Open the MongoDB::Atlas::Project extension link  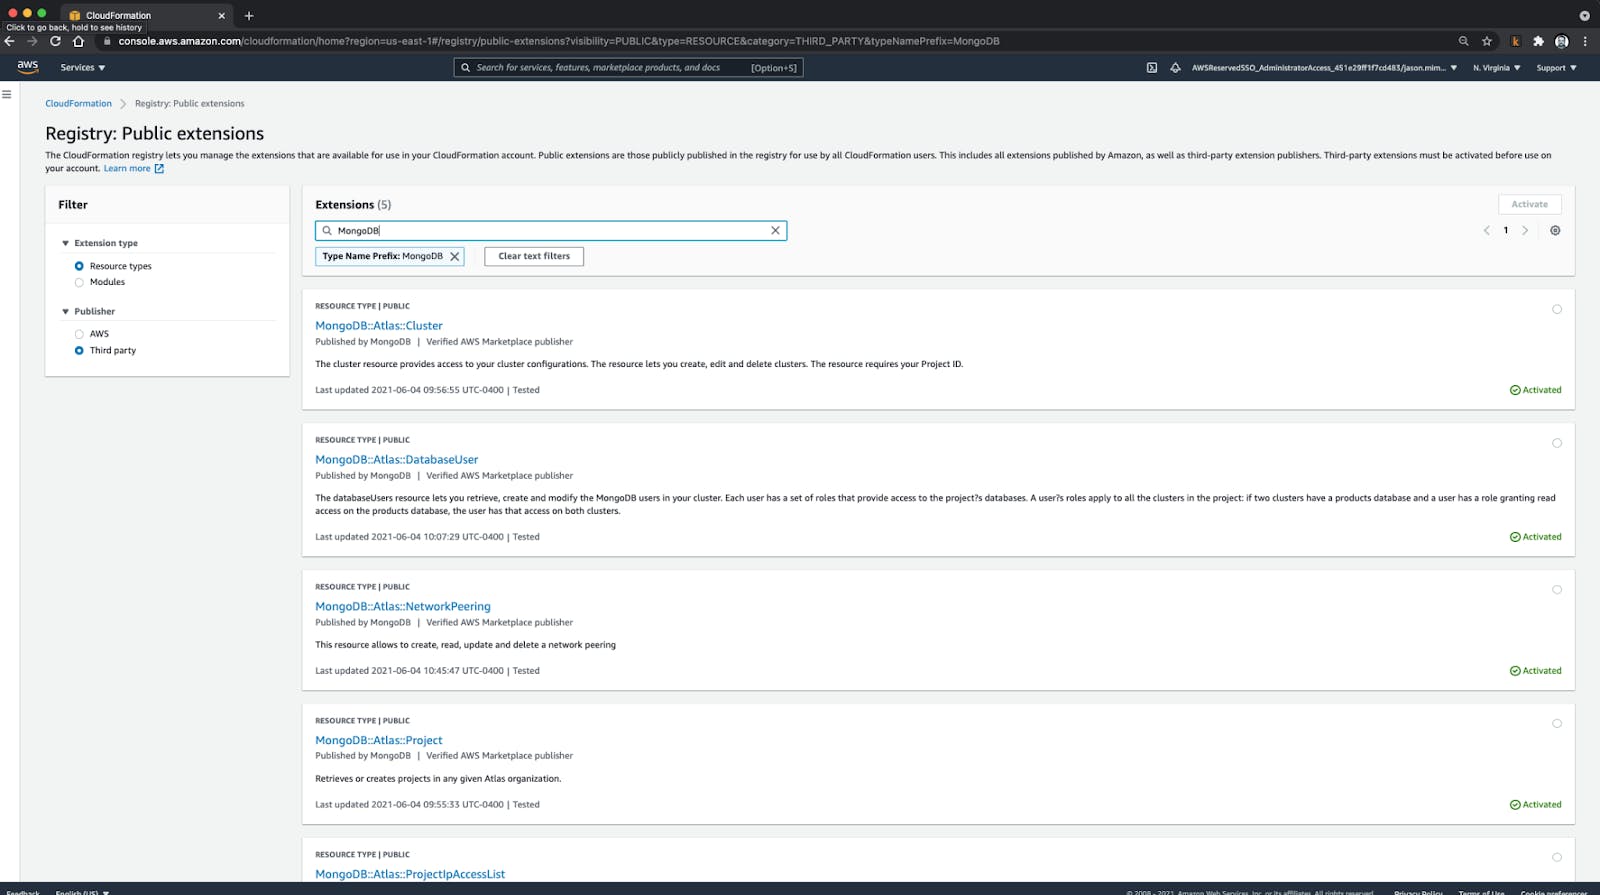(378, 740)
